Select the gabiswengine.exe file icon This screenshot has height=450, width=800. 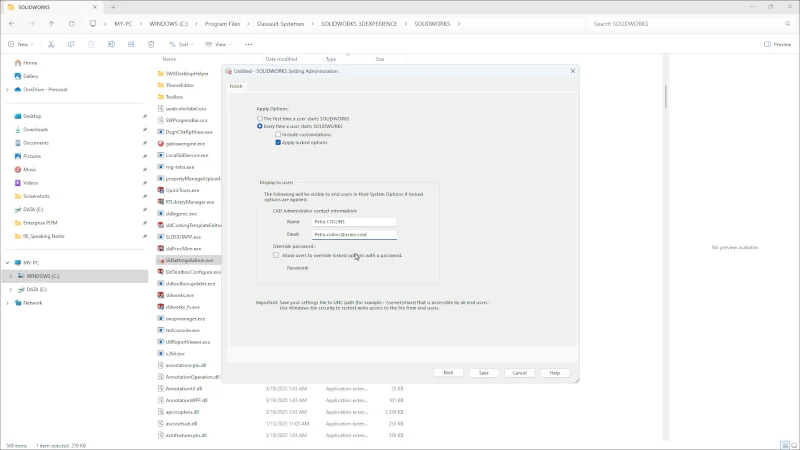click(x=161, y=143)
